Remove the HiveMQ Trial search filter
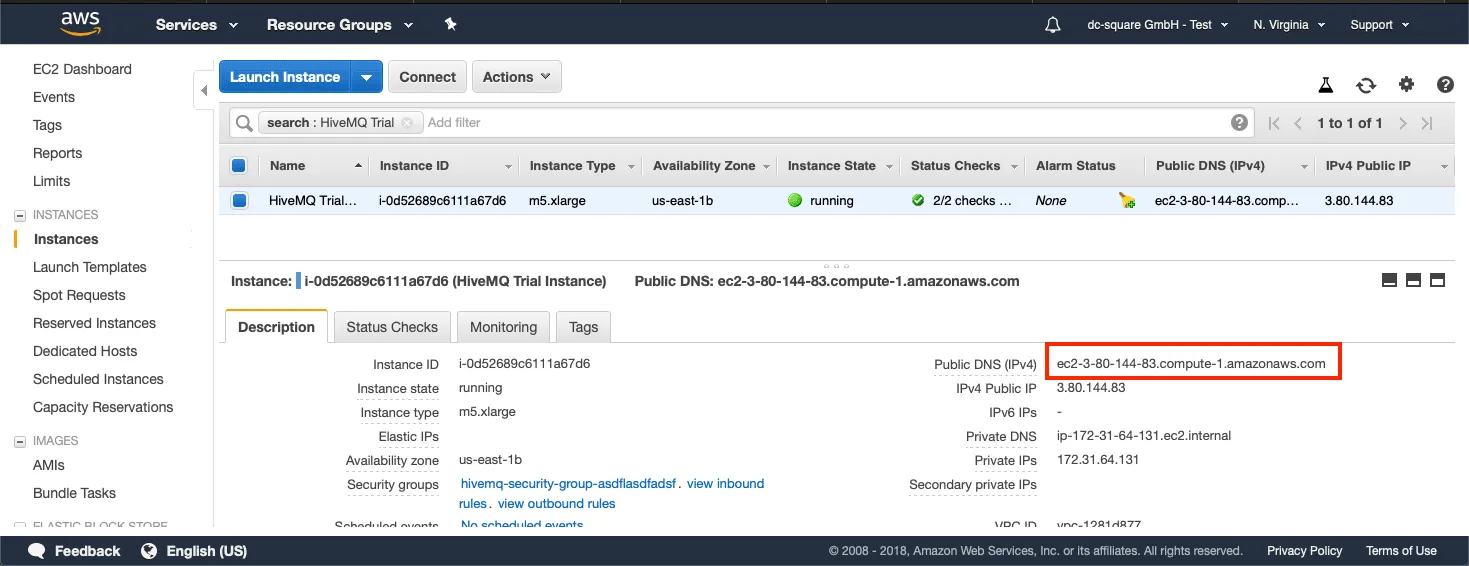The width and height of the screenshot is (1469, 566). point(407,123)
